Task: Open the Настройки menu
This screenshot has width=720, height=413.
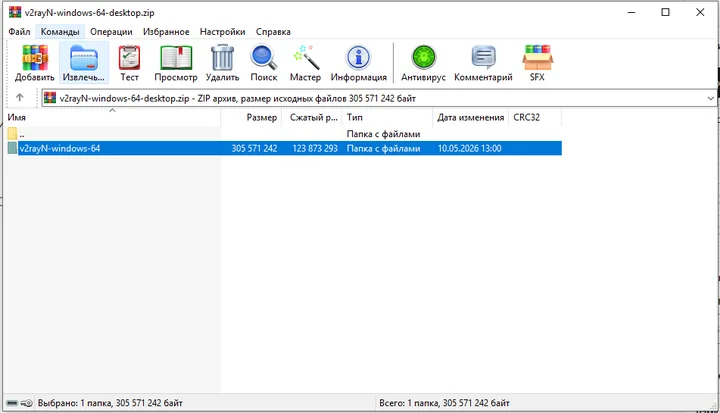Action: click(x=222, y=32)
